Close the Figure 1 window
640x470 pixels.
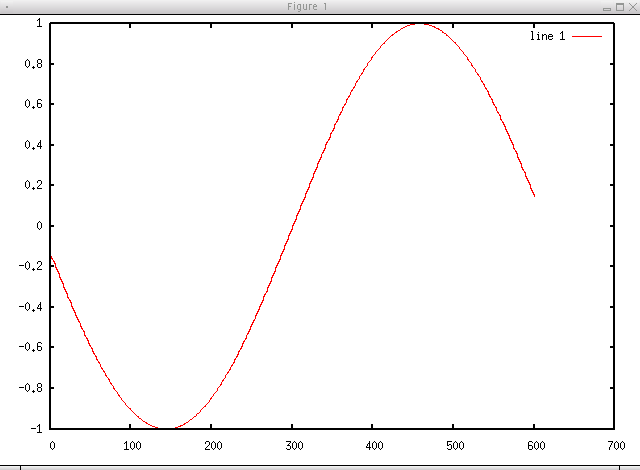point(633,7)
